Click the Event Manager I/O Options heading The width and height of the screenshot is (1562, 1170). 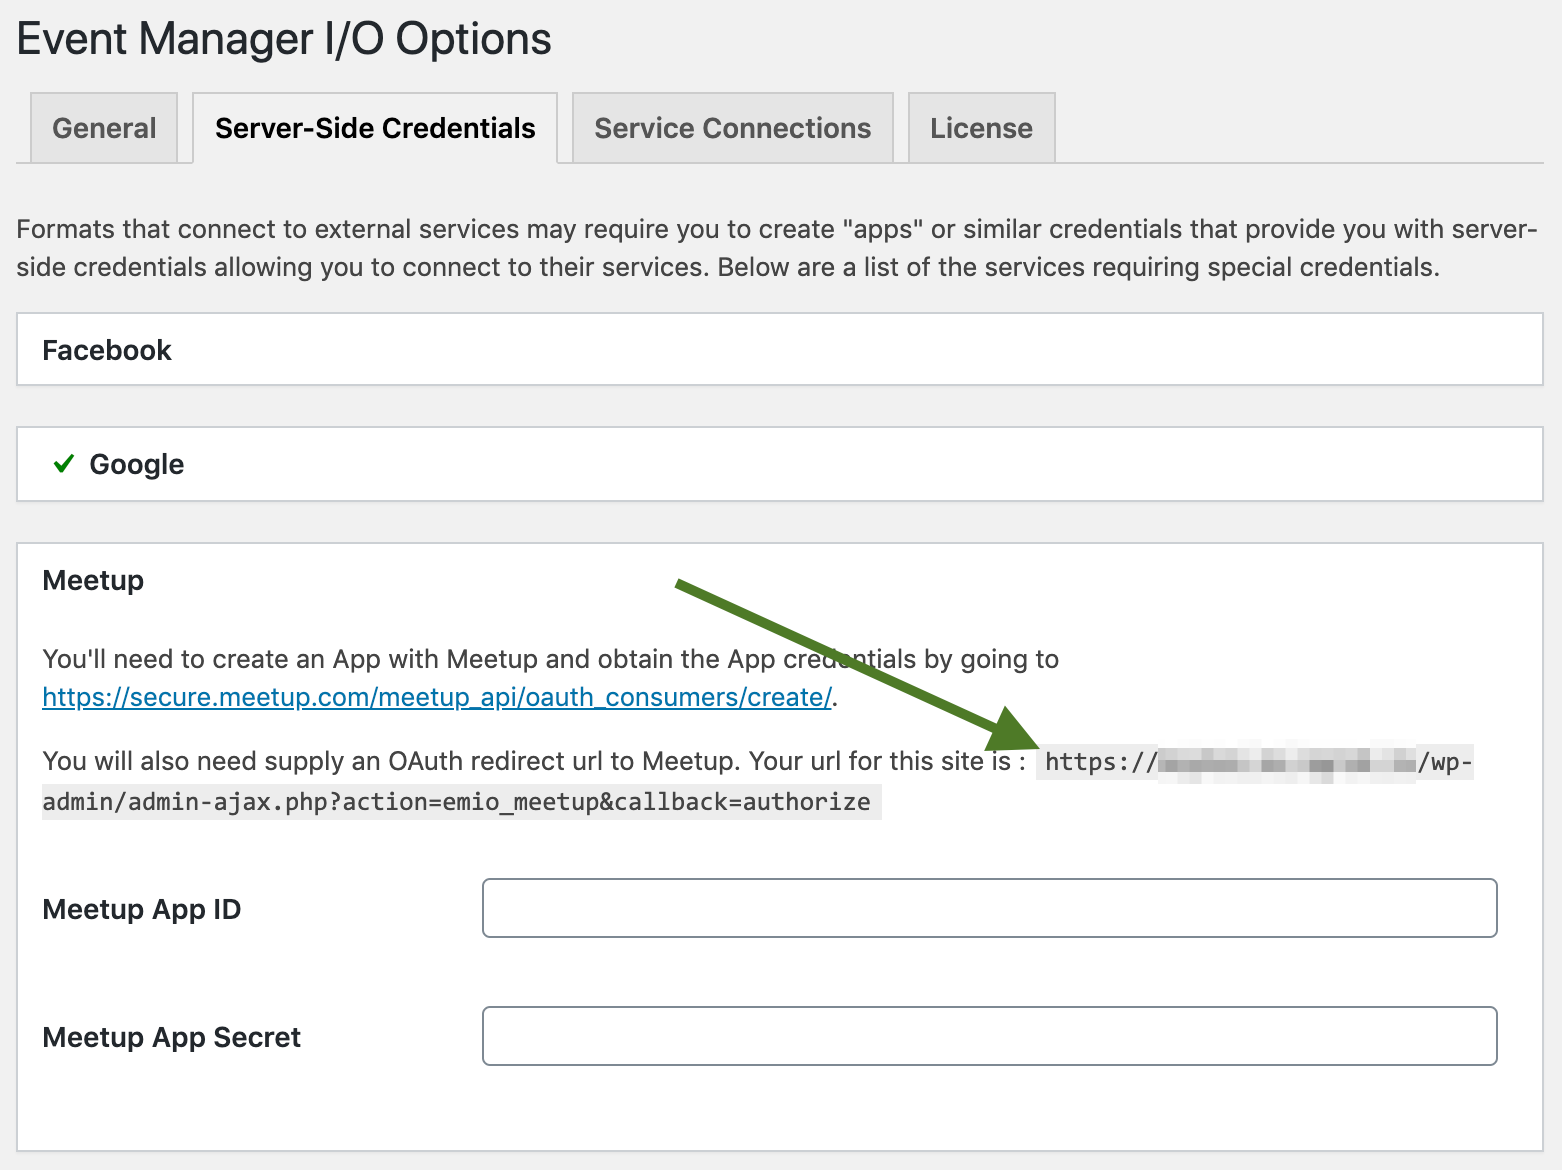[283, 38]
